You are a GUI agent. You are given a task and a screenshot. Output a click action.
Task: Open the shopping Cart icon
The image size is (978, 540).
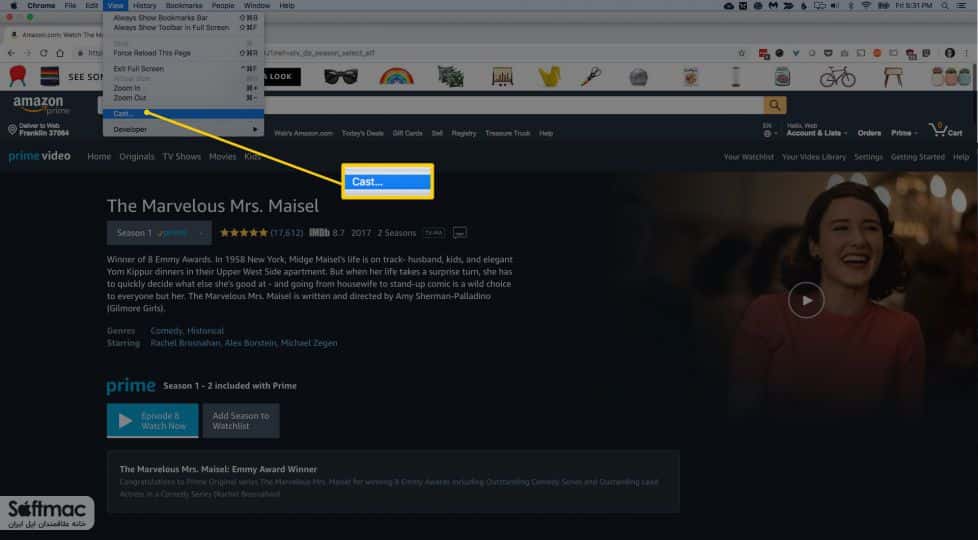pos(946,130)
